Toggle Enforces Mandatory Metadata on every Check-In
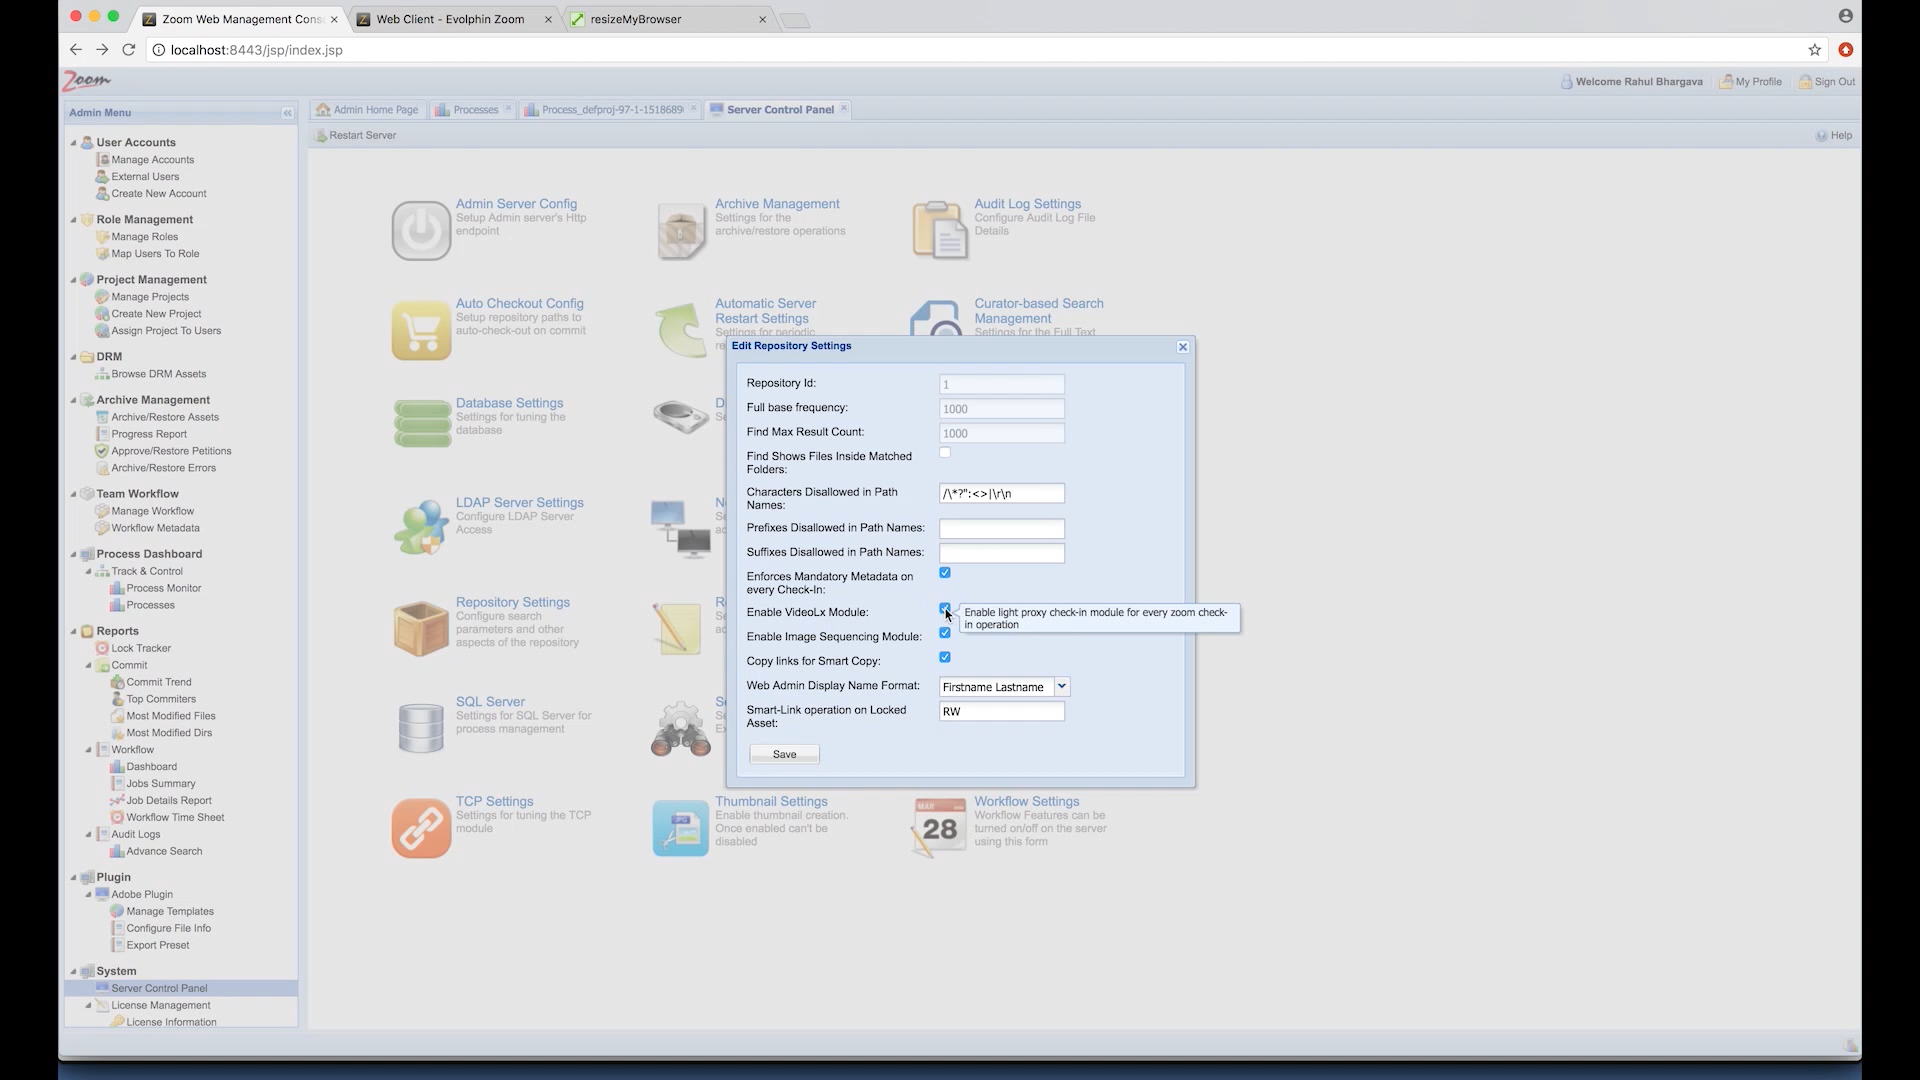This screenshot has width=1920, height=1080. [x=945, y=573]
